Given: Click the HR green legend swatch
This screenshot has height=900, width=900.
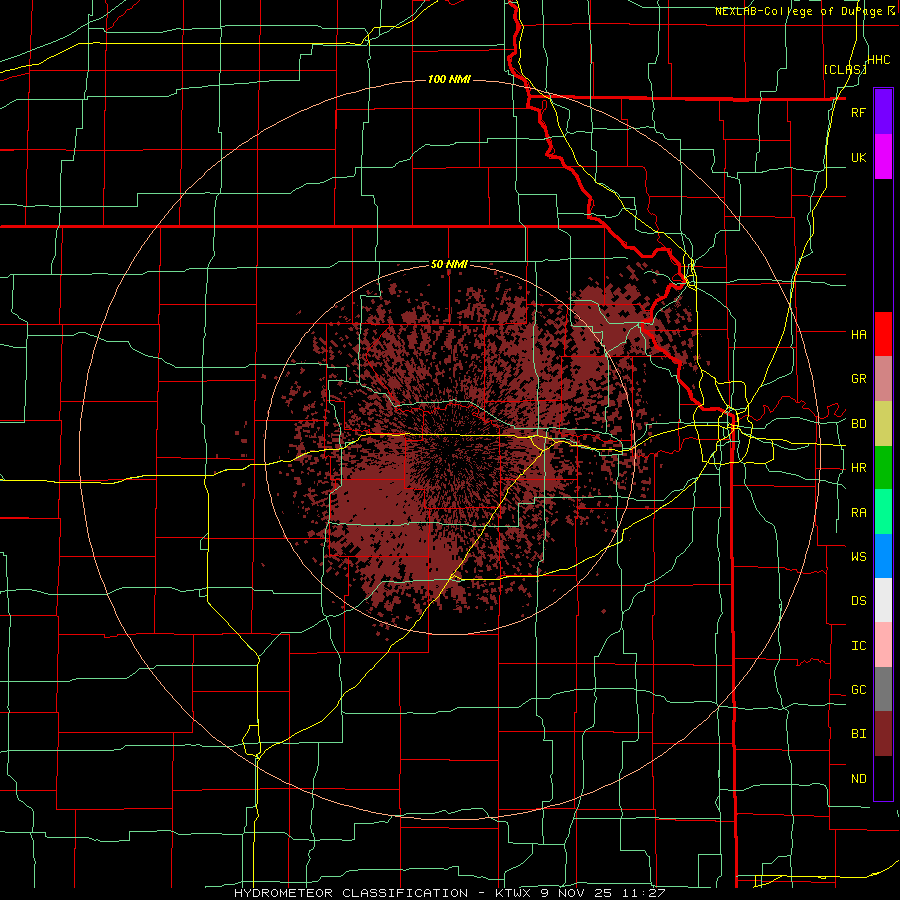Looking at the screenshot, I should coord(883,467).
